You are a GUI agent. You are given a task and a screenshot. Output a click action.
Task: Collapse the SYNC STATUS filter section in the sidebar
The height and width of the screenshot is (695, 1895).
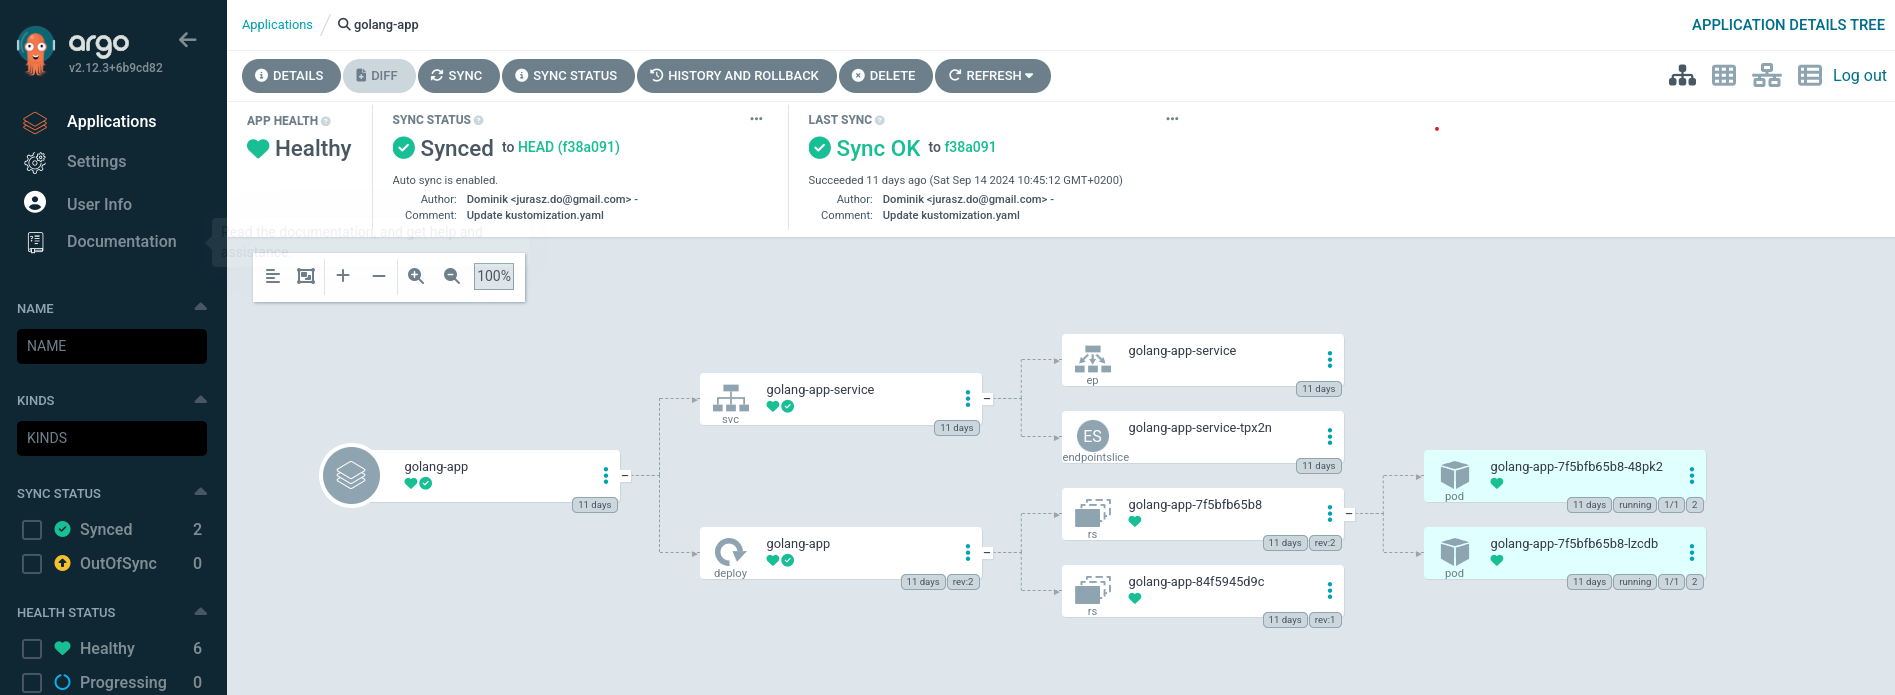tap(200, 492)
